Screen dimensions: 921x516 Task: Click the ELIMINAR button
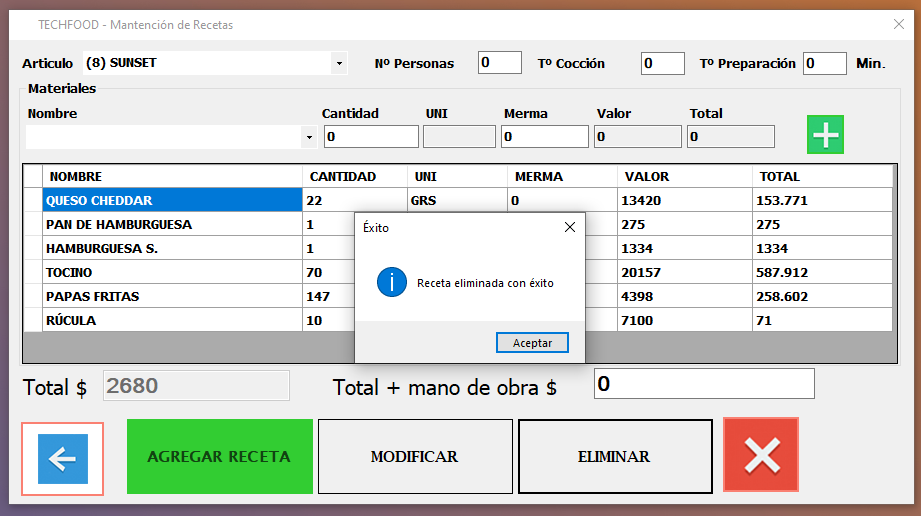click(614, 457)
